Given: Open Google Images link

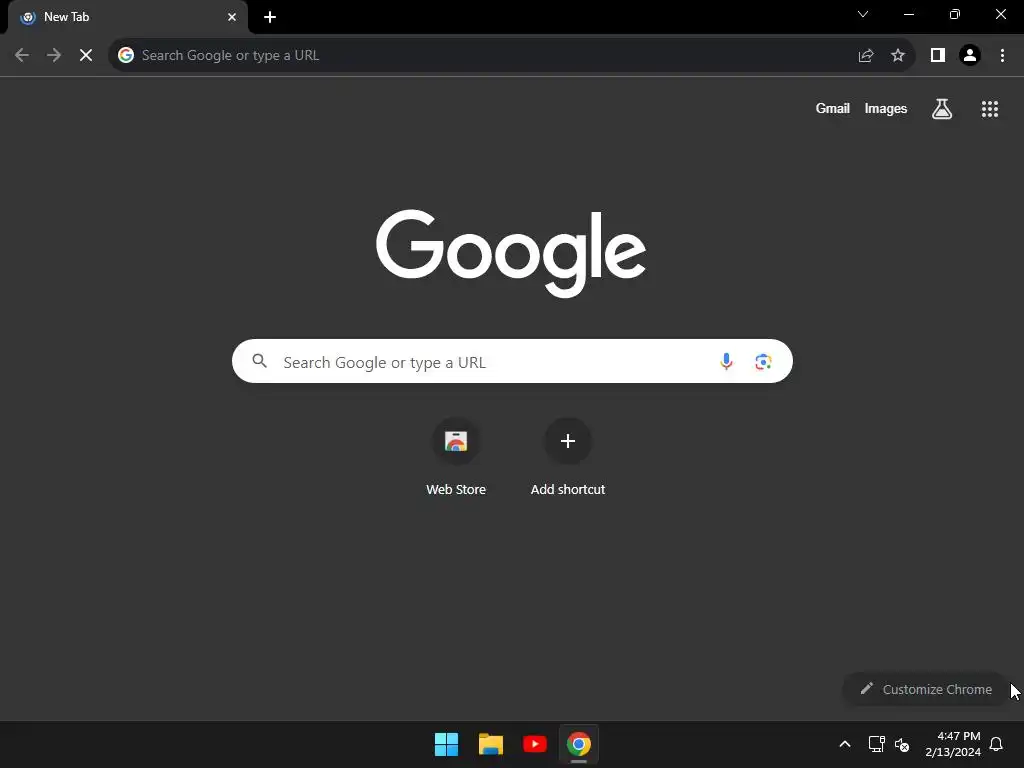Looking at the screenshot, I should (x=886, y=108).
